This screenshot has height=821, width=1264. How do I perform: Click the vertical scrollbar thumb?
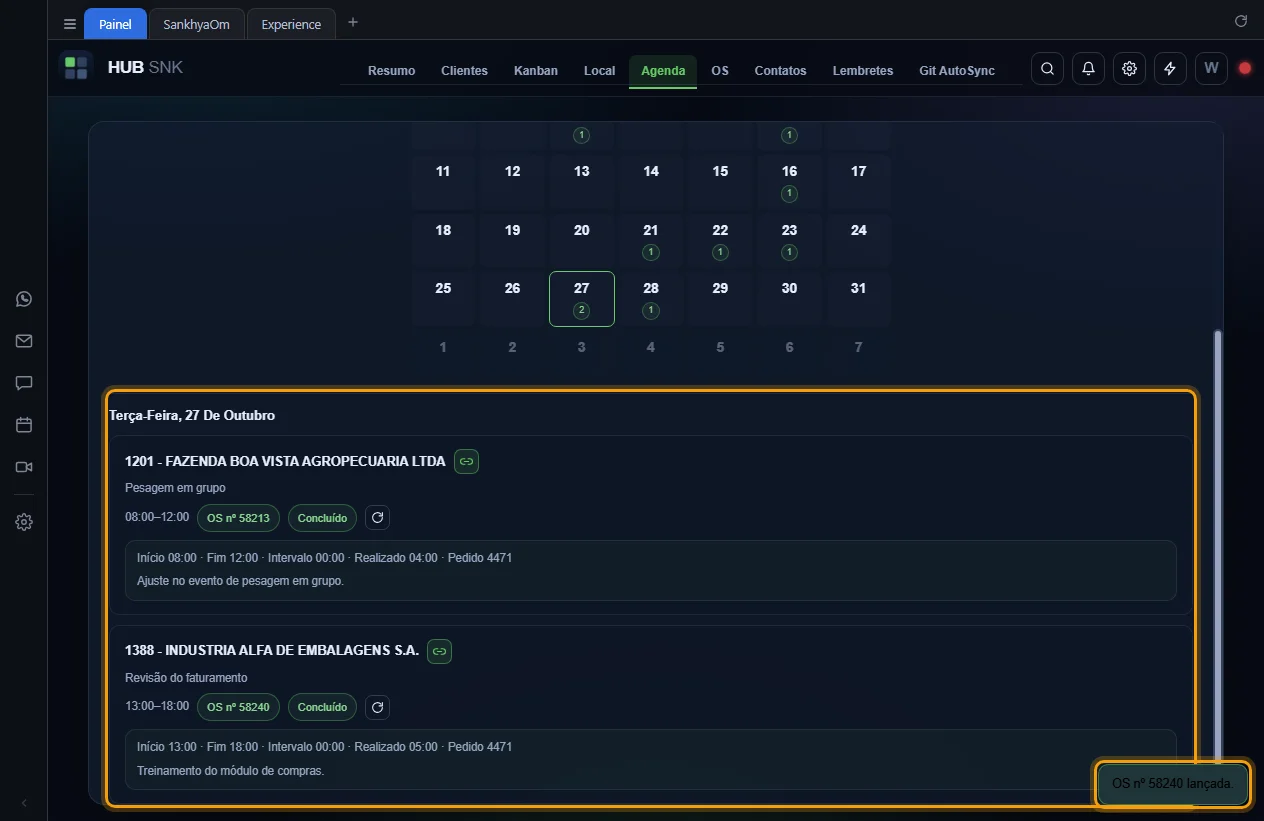1217,548
